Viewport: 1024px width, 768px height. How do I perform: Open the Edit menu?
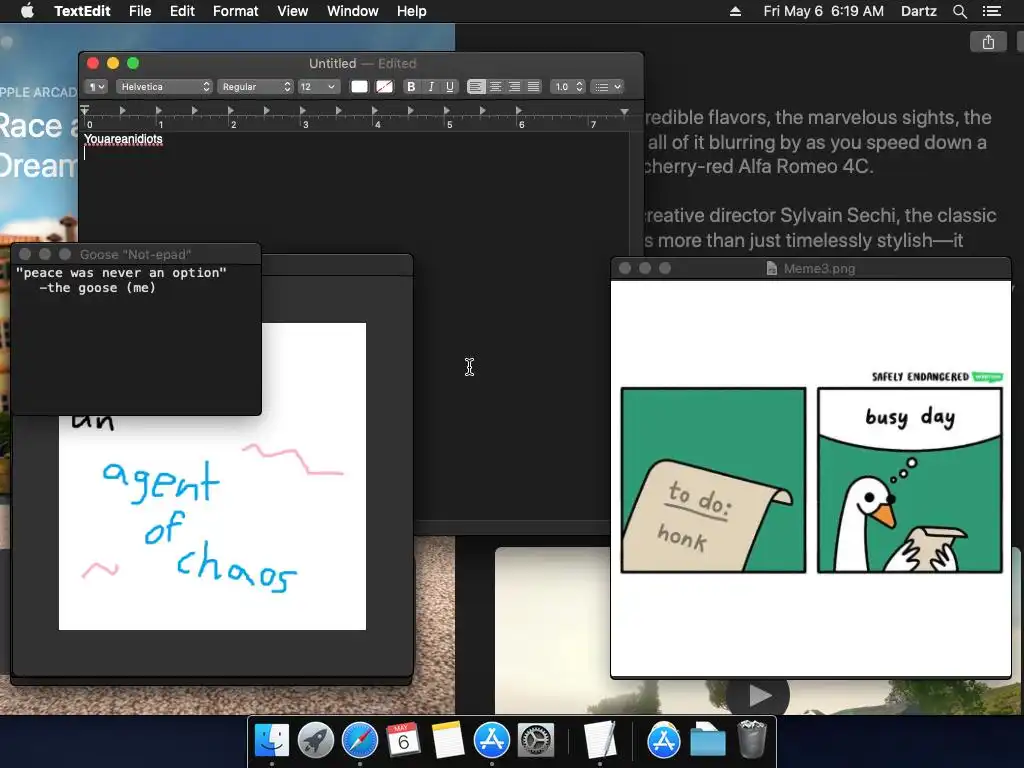pos(182,11)
